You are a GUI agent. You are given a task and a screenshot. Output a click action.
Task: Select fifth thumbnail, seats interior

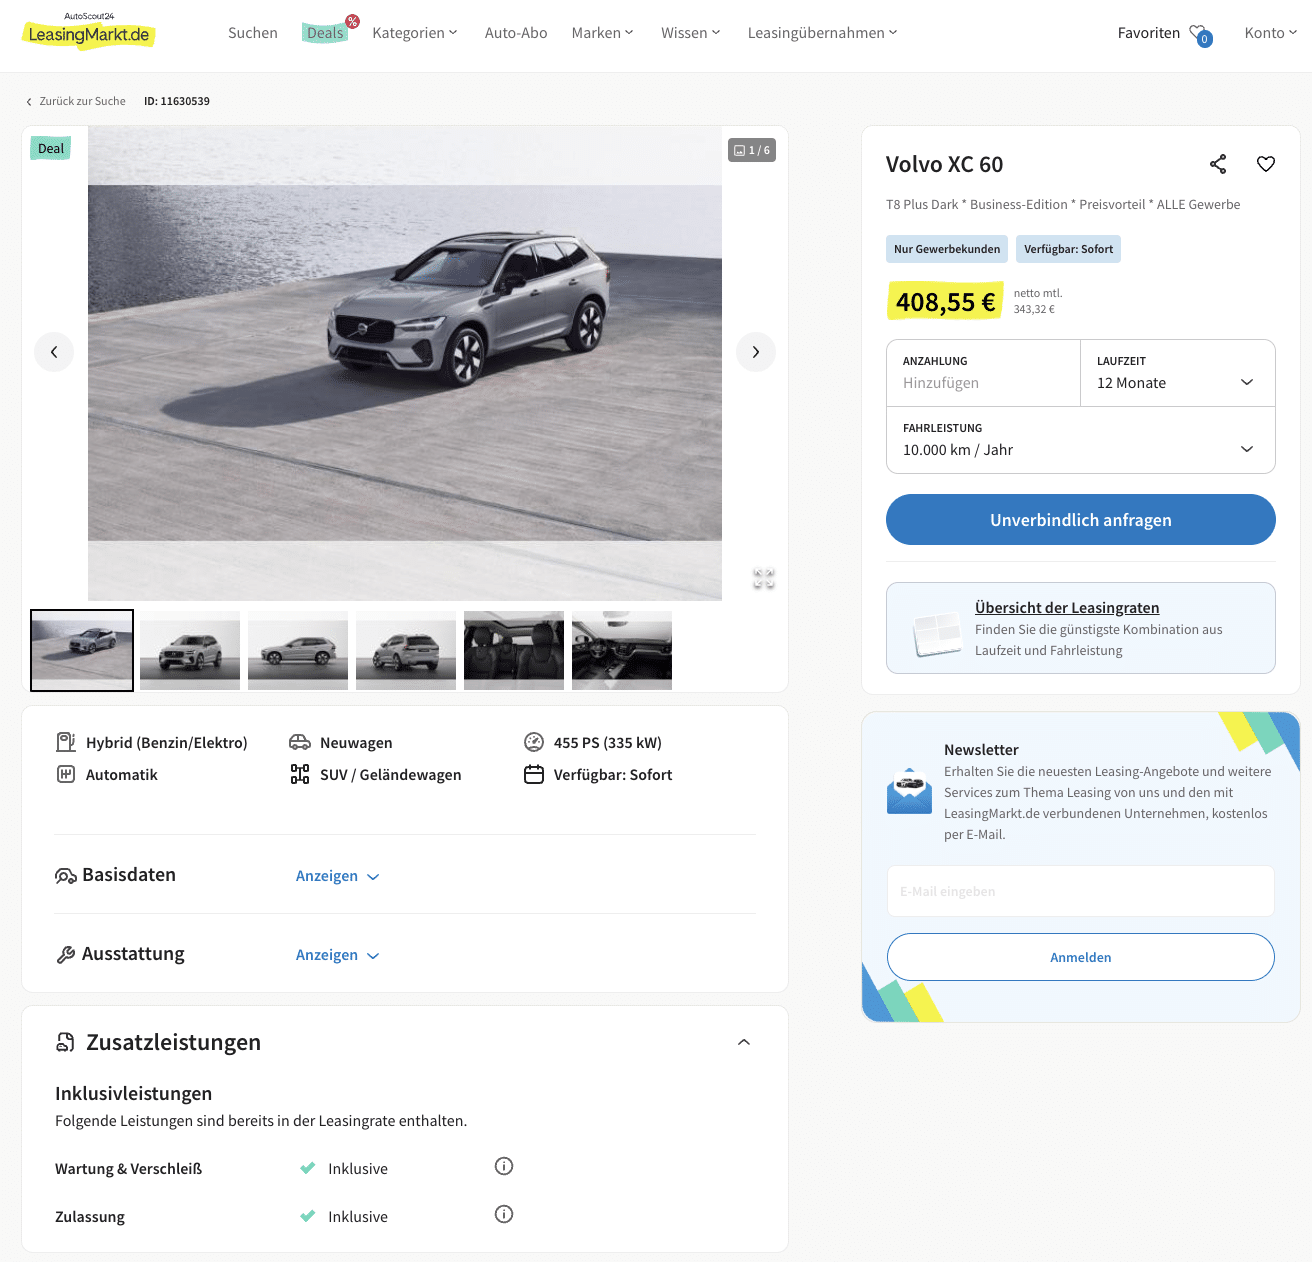coord(514,650)
